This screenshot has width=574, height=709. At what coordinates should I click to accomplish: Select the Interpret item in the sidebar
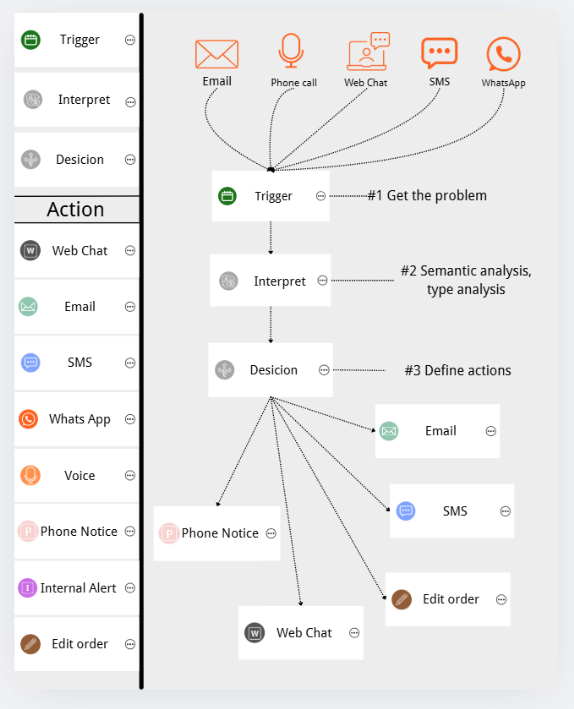tap(76, 100)
